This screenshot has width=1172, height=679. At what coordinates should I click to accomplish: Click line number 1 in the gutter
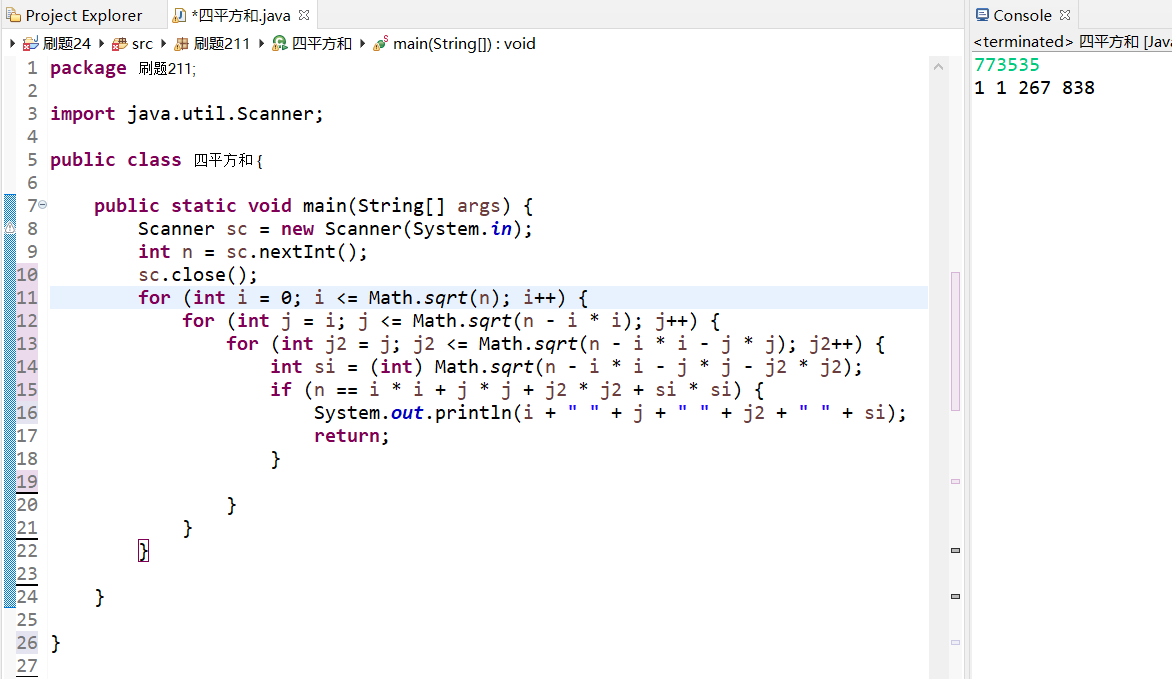pos(32,68)
